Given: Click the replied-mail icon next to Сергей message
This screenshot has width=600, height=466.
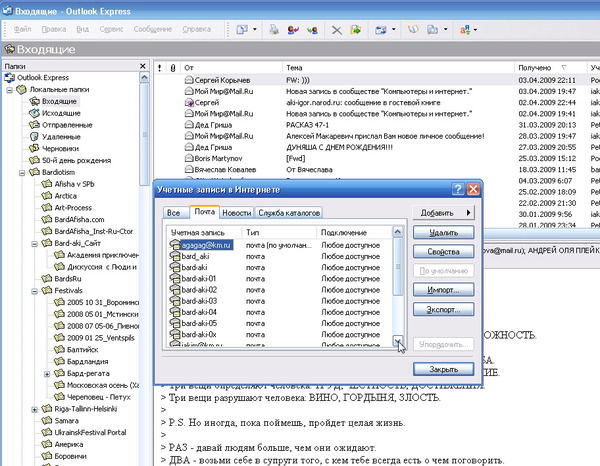Looking at the screenshot, I should 189,102.
